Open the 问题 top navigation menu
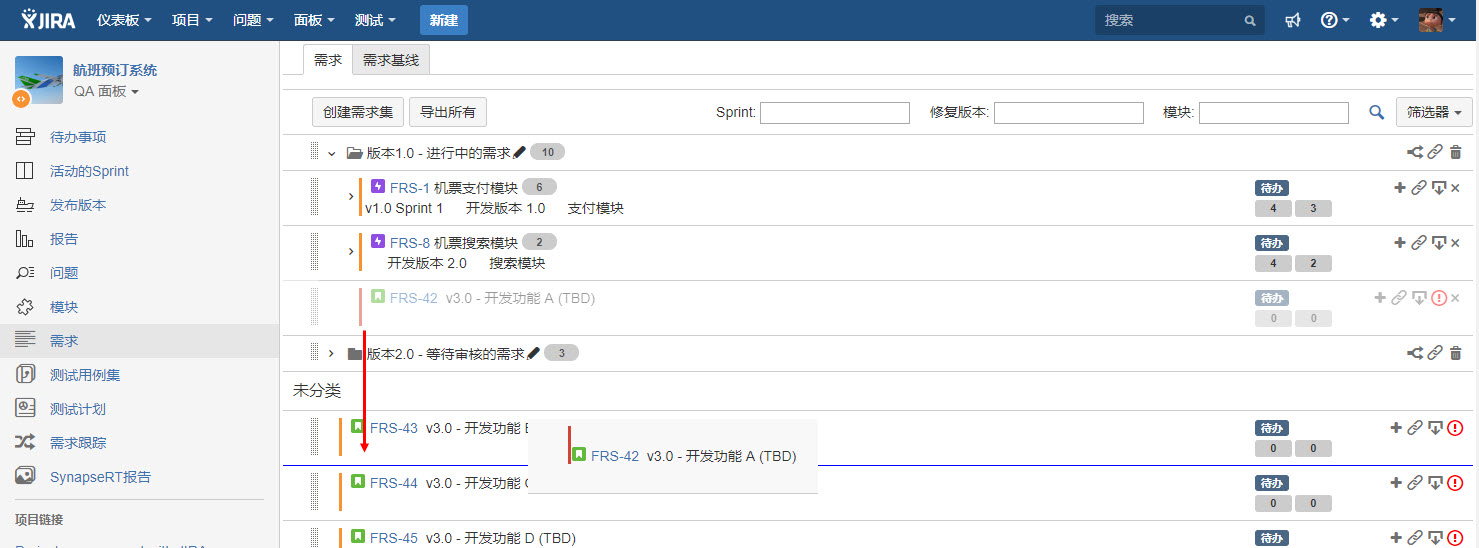This screenshot has height=548, width=1479. (x=254, y=20)
